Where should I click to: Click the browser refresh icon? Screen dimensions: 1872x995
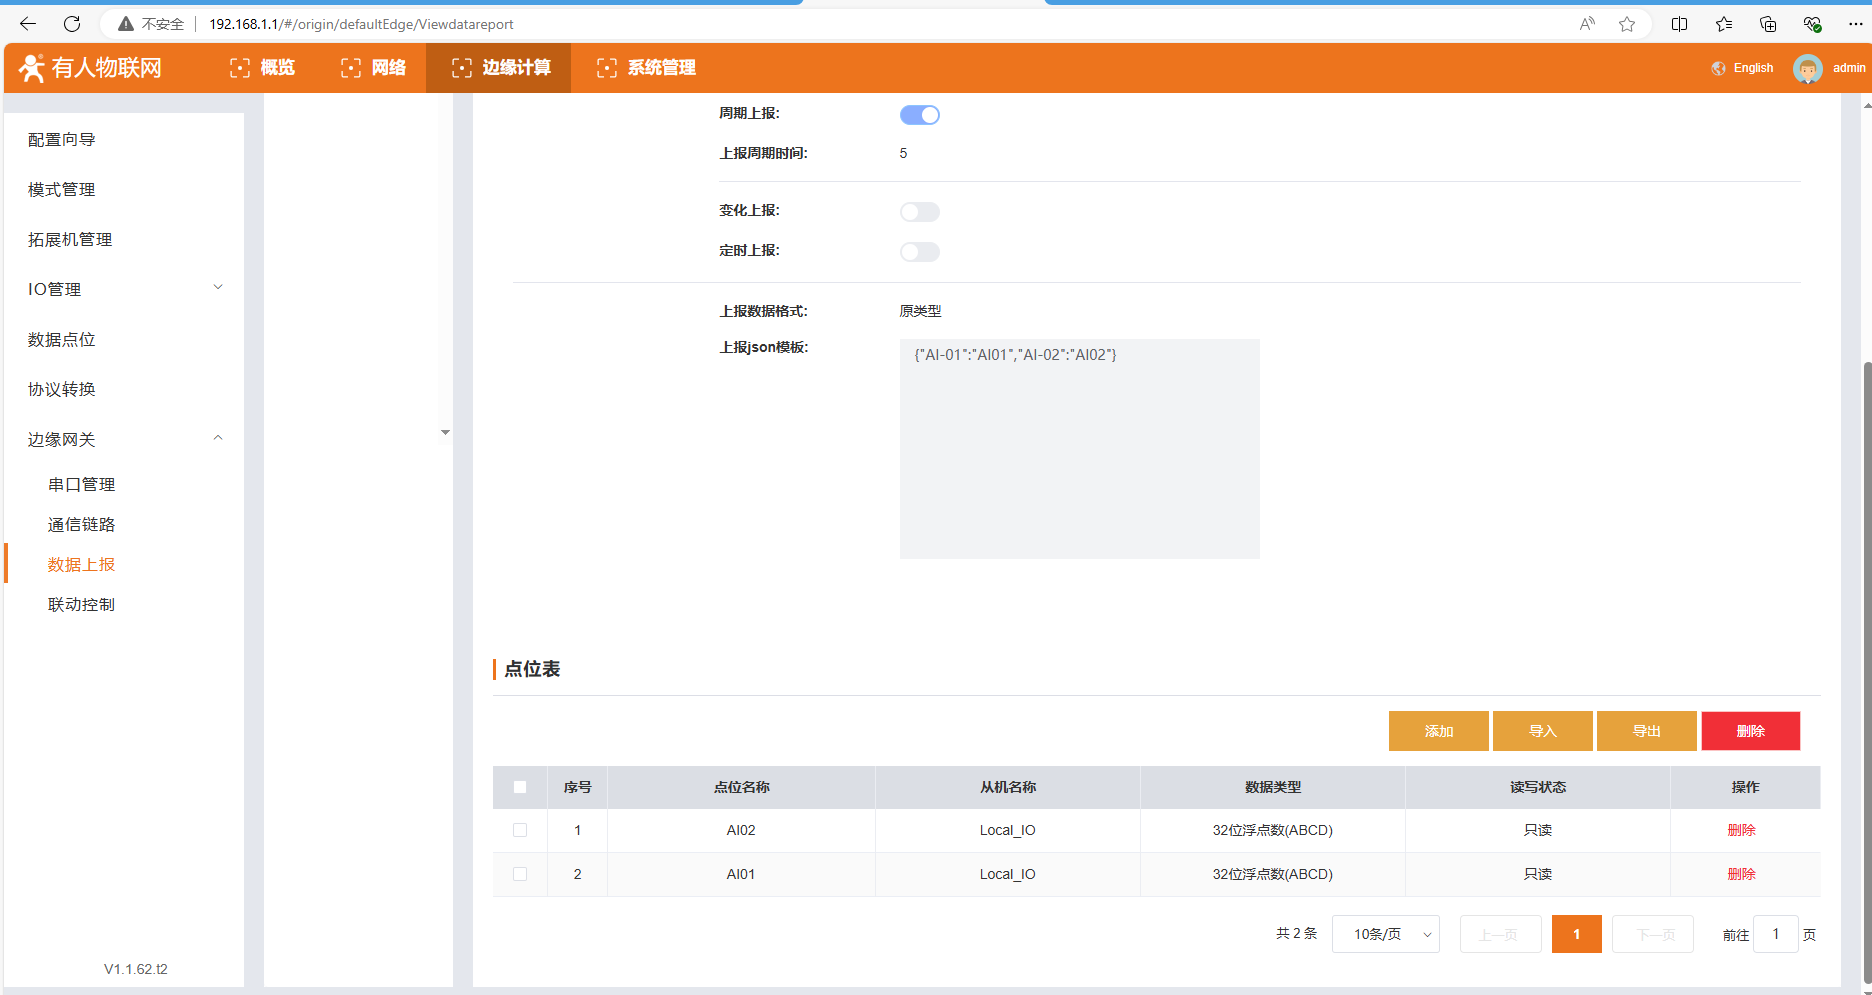pyautogui.click(x=72, y=24)
